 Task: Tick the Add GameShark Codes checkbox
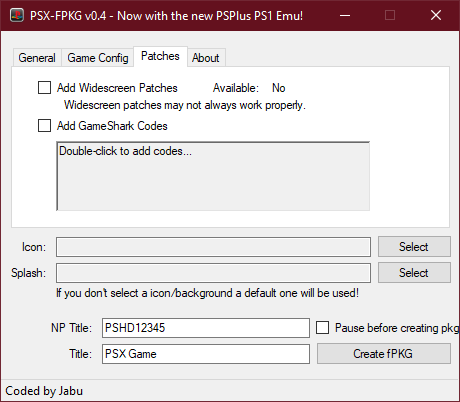(44, 126)
